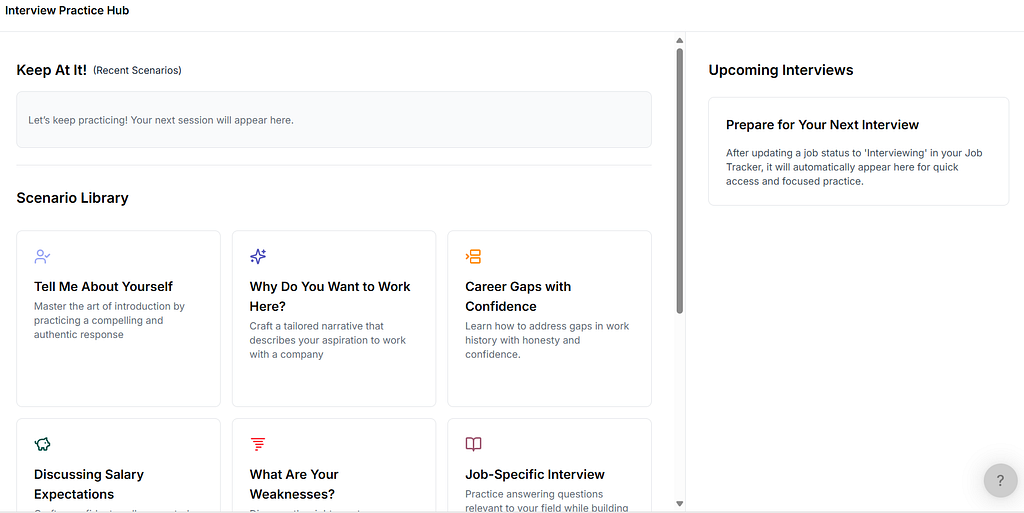The image size is (1024, 513).
Task: Click the vertical scrollbar thumb
Action: point(679,181)
